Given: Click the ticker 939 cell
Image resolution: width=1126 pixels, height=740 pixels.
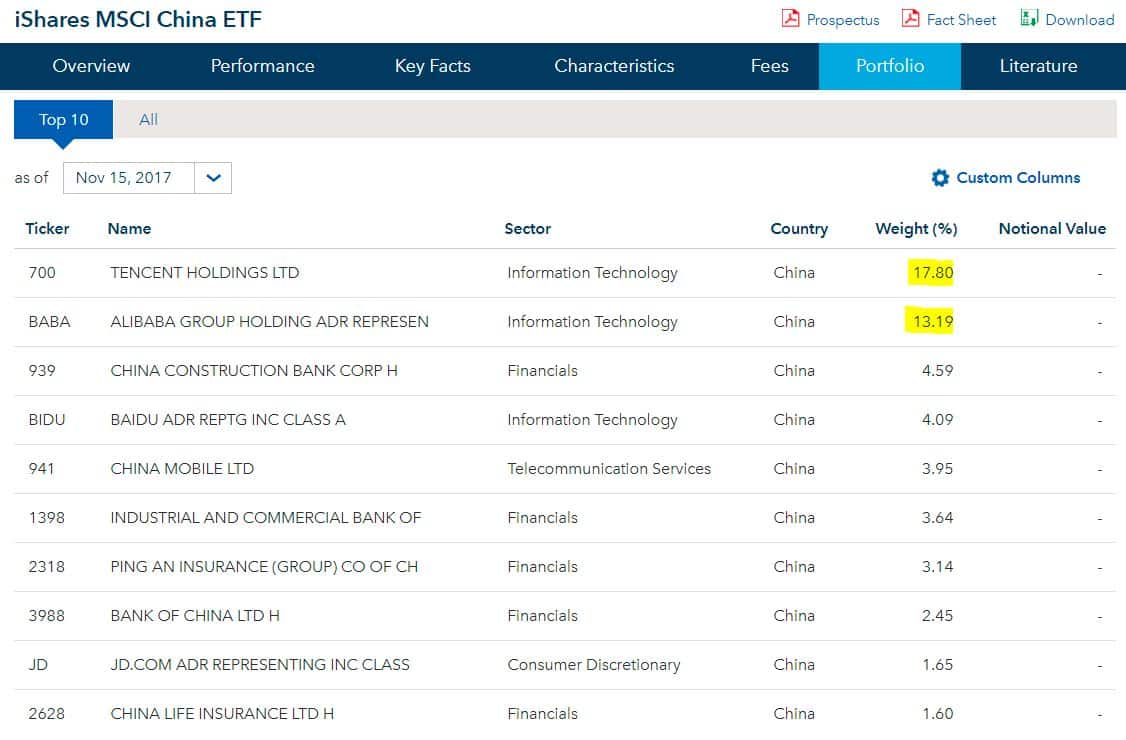Looking at the screenshot, I should (x=42, y=371).
